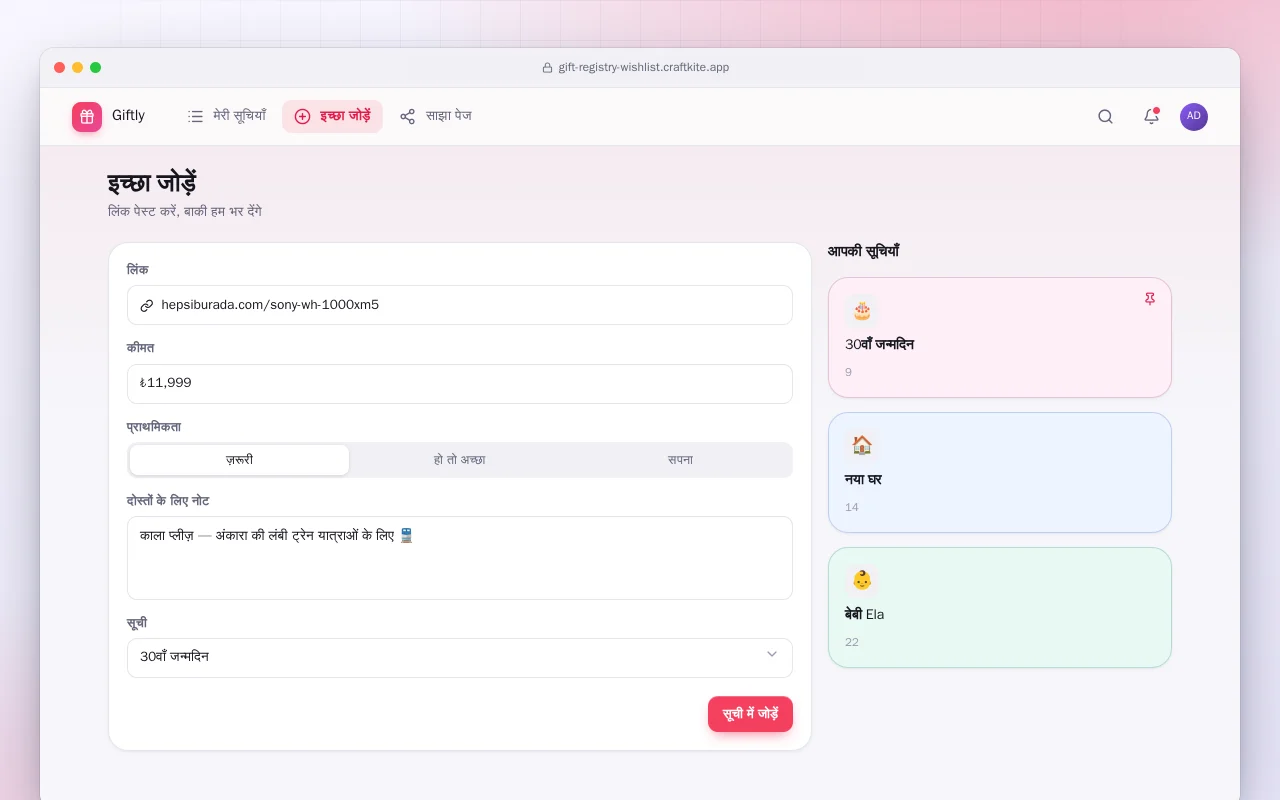
Task: Click the कीमत field showing ₺11,999
Action: tap(460, 383)
